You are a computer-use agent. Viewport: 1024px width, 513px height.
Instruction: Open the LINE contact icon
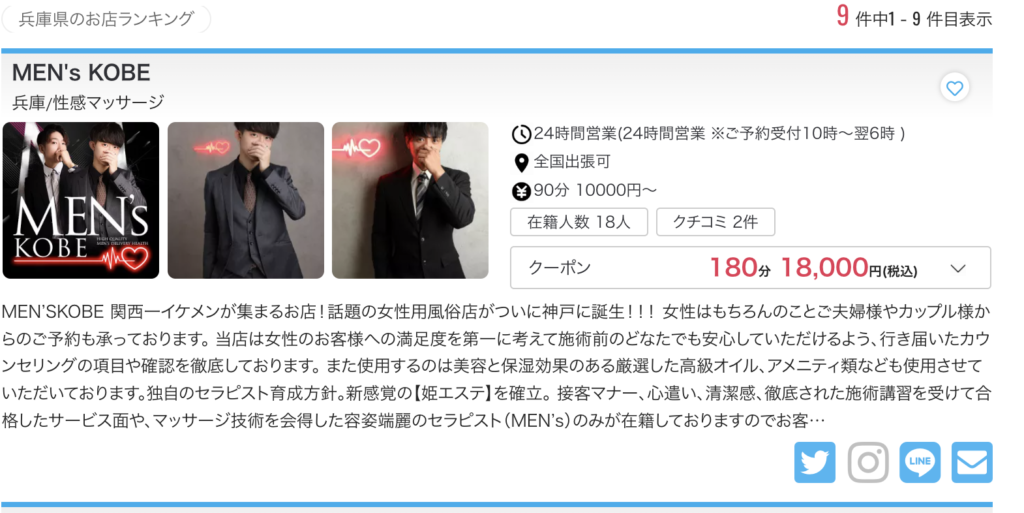click(920, 462)
